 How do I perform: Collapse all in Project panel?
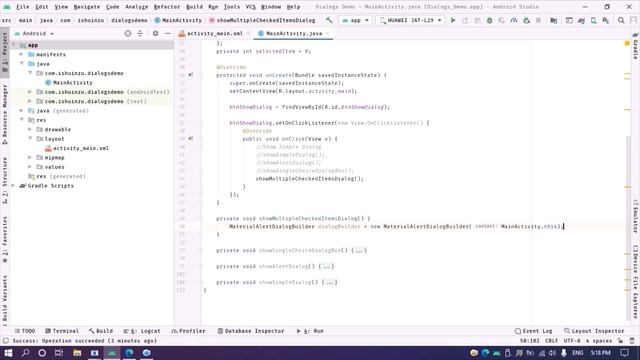pyautogui.click(x=140, y=33)
